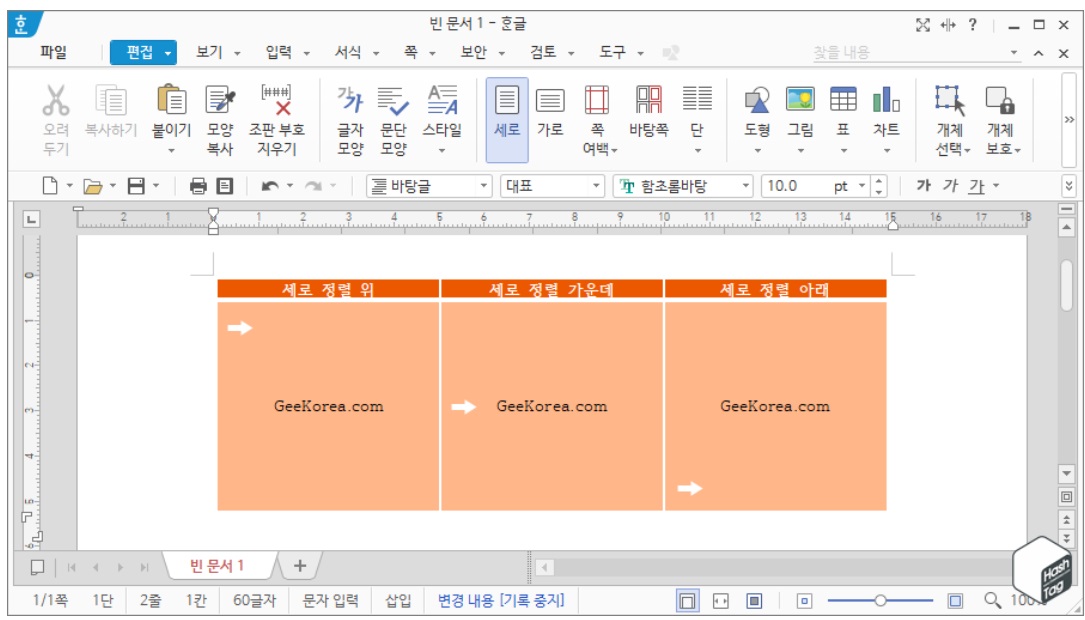Click the Copy (복사하기) icon
1085x620 pixels.
click(x=111, y=100)
